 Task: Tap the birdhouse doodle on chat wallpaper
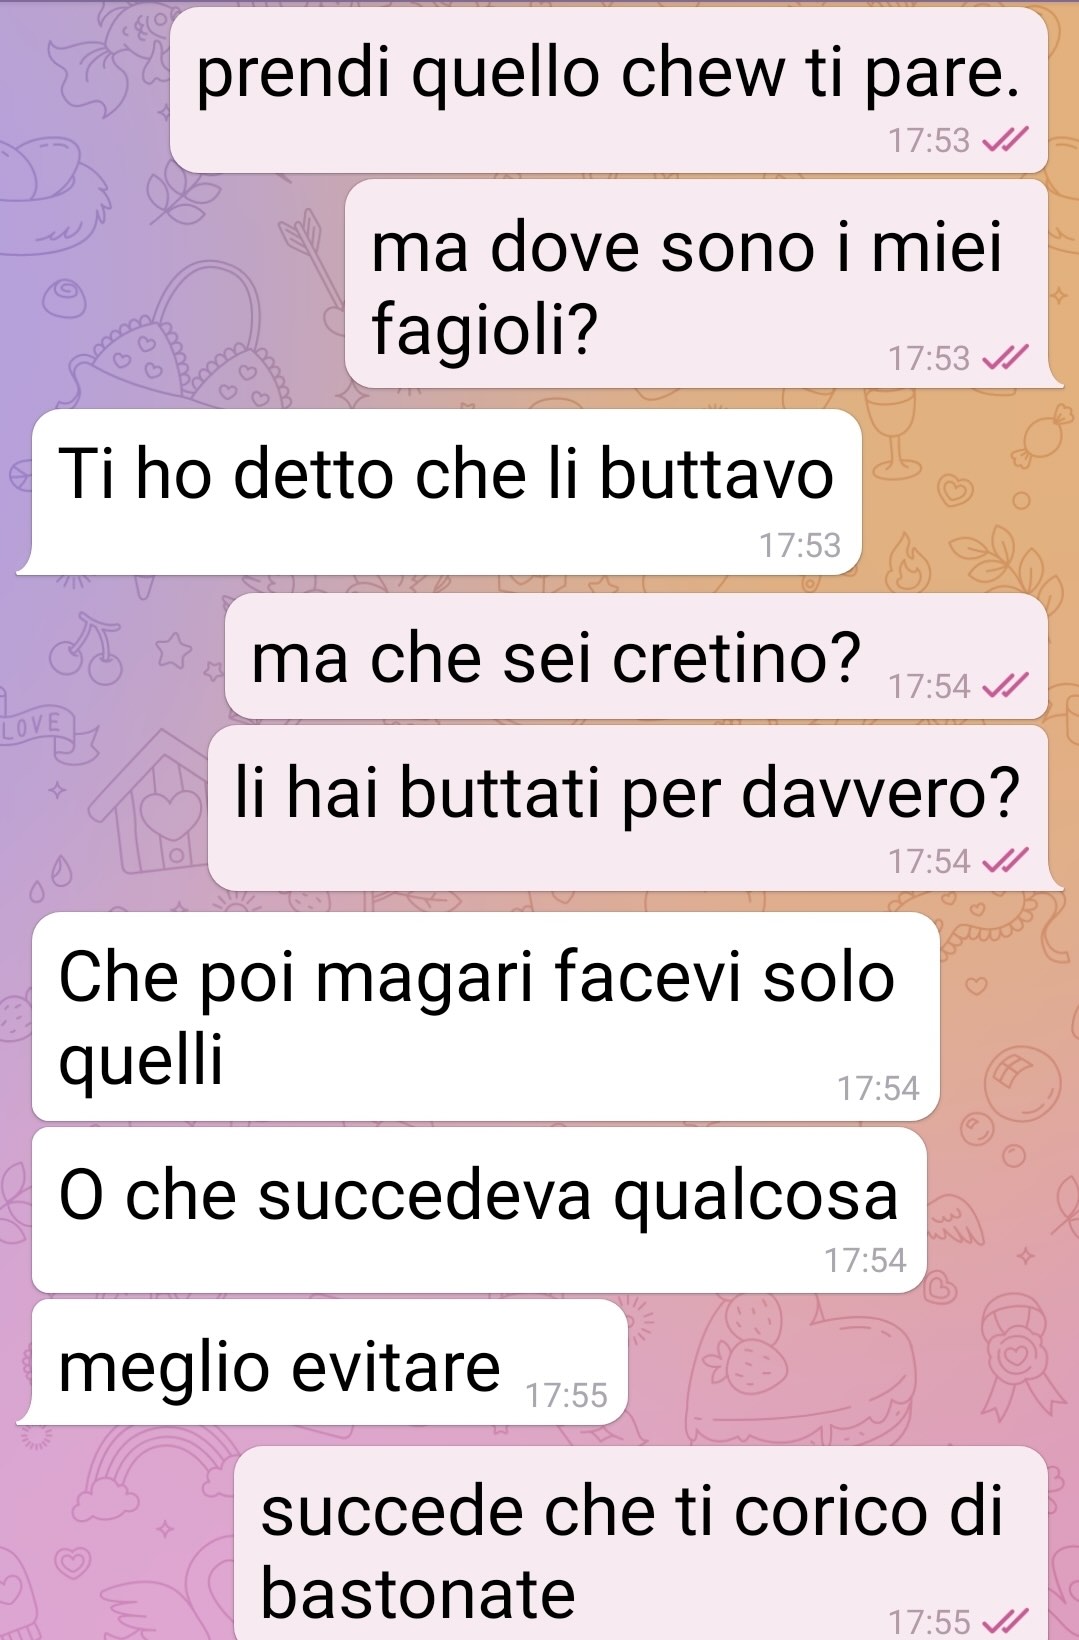pos(158,800)
